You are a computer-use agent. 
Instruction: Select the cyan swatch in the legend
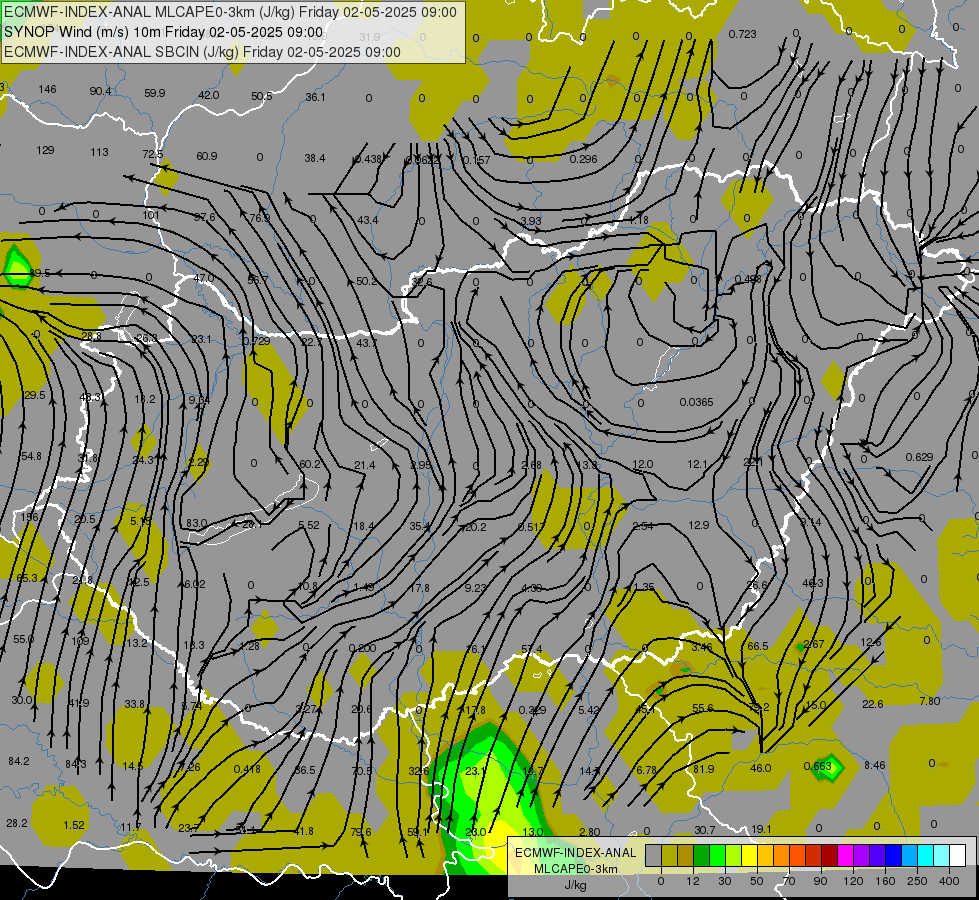click(x=927, y=855)
